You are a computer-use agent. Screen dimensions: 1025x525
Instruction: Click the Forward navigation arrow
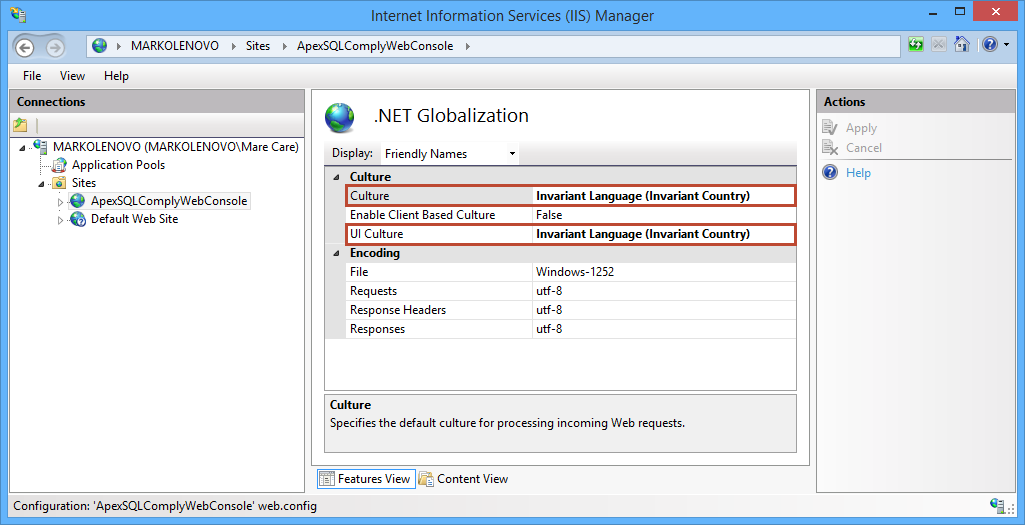tap(55, 47)
